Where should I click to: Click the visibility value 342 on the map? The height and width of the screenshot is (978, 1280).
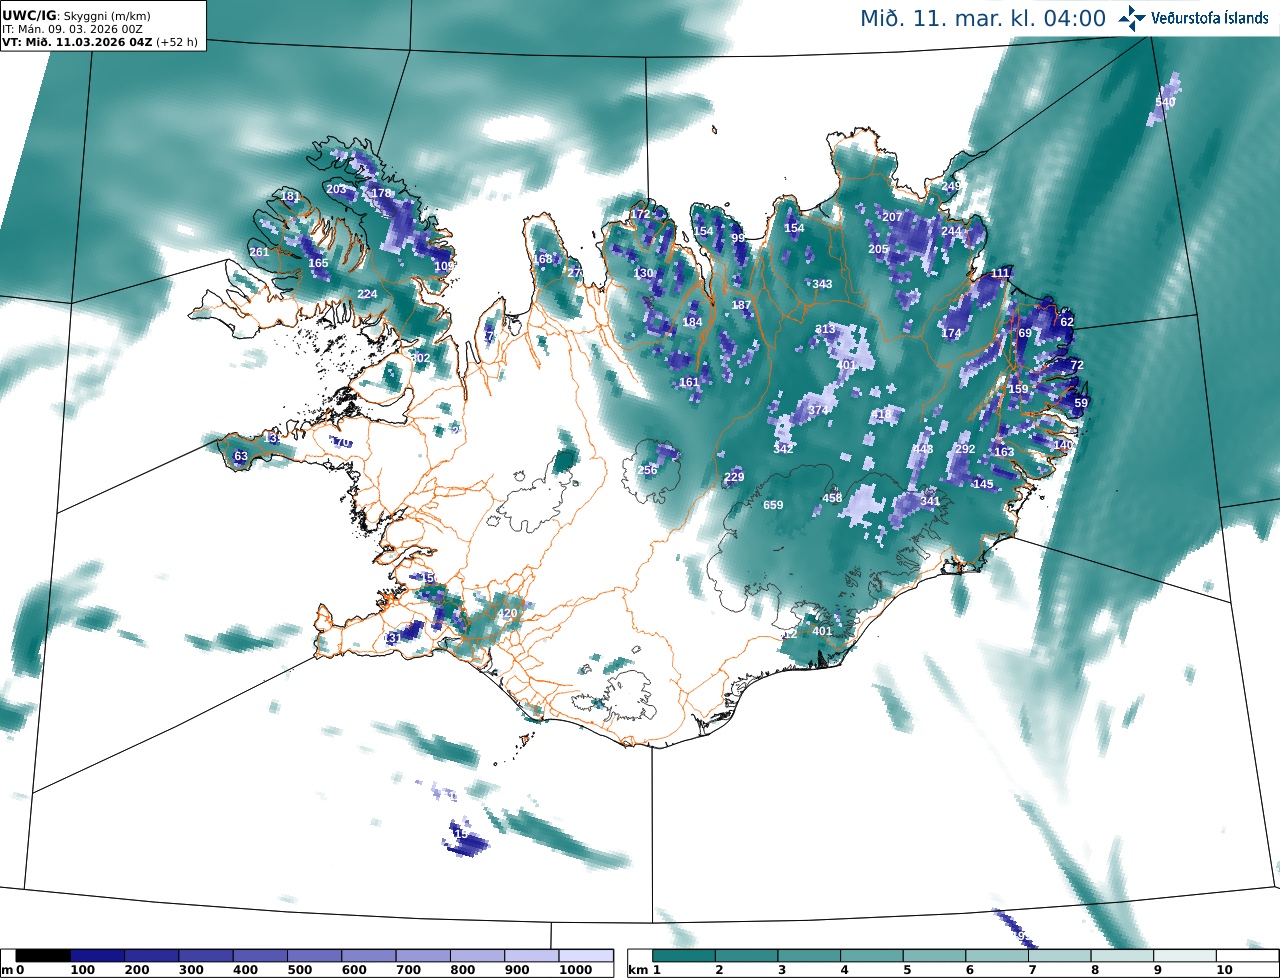point(783,449)
